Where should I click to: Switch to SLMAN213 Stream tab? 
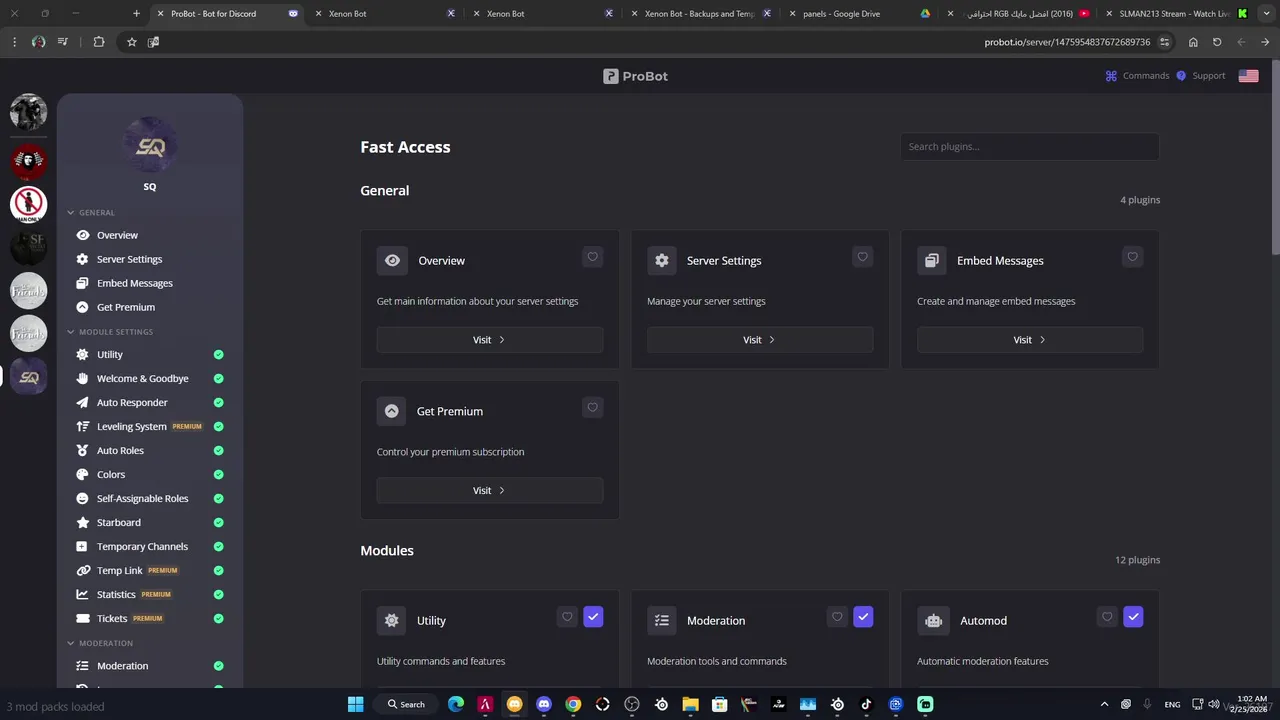pyautogui.click(x=1175, y=14)
